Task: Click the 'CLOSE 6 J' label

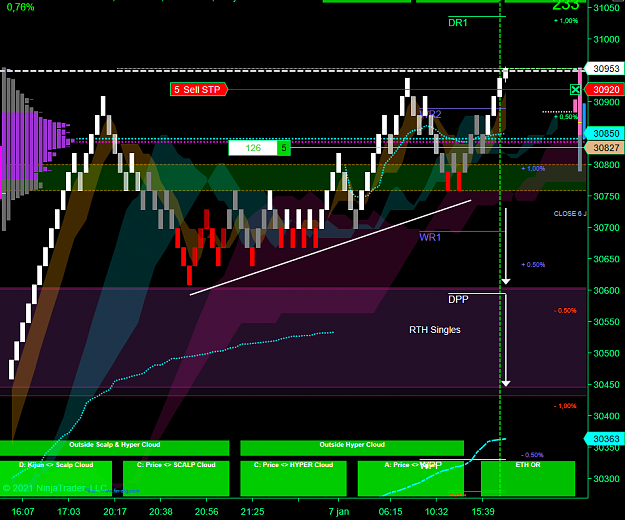Action: pos(570,214)
